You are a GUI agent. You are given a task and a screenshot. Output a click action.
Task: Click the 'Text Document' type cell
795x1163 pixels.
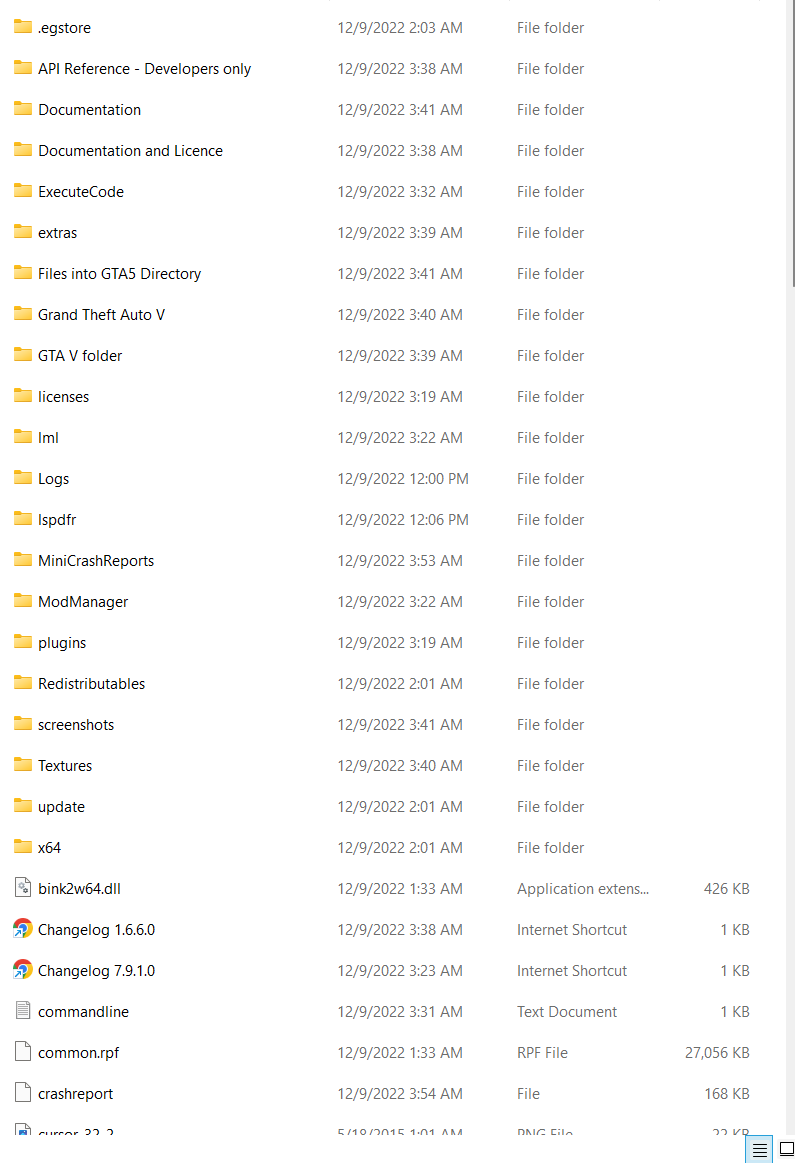pyautogui.click(x=567, y=1012)
